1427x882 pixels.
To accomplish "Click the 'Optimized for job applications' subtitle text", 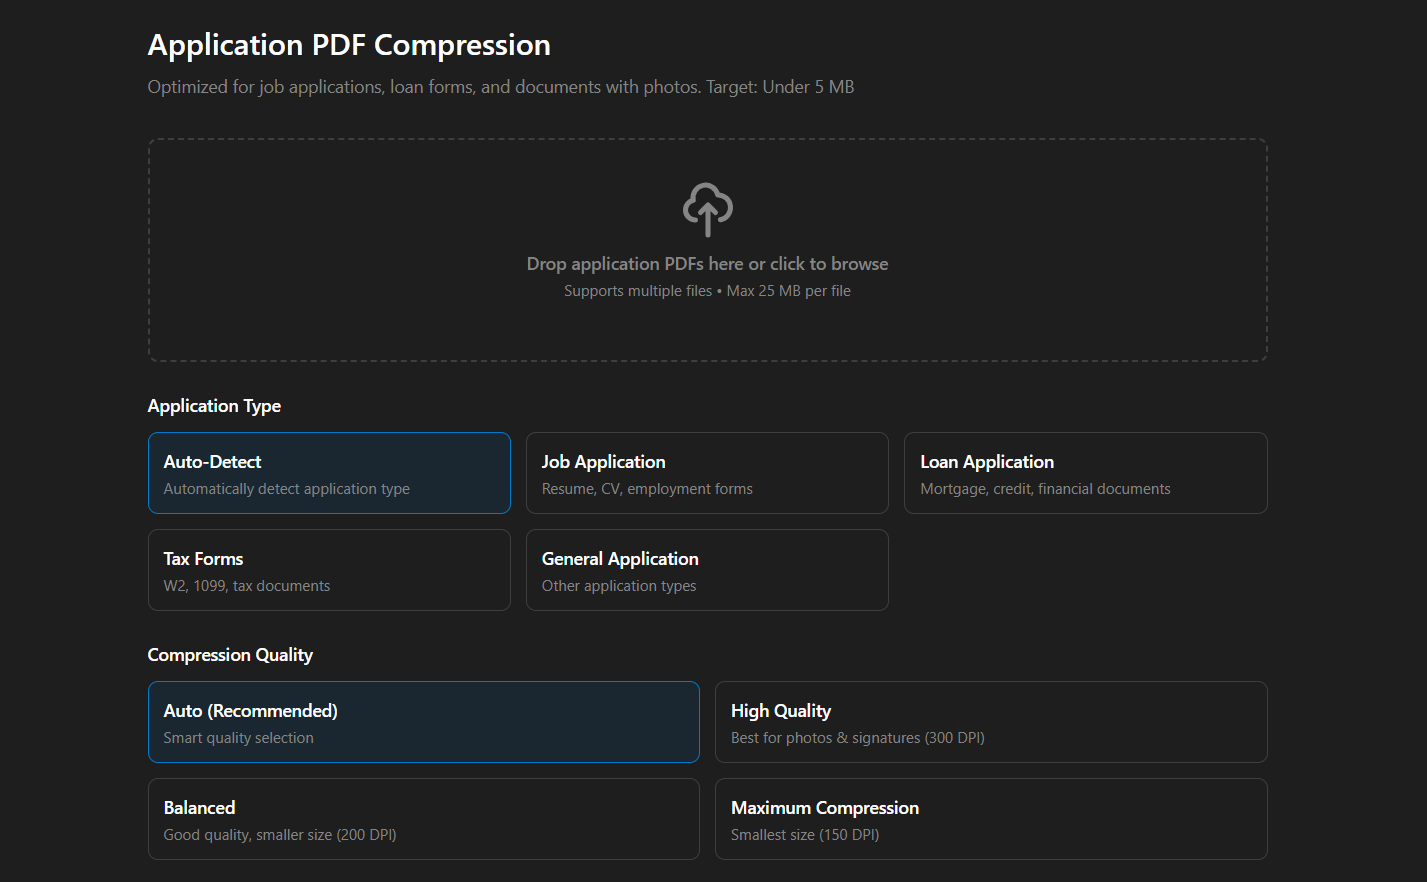I will 500,87.
